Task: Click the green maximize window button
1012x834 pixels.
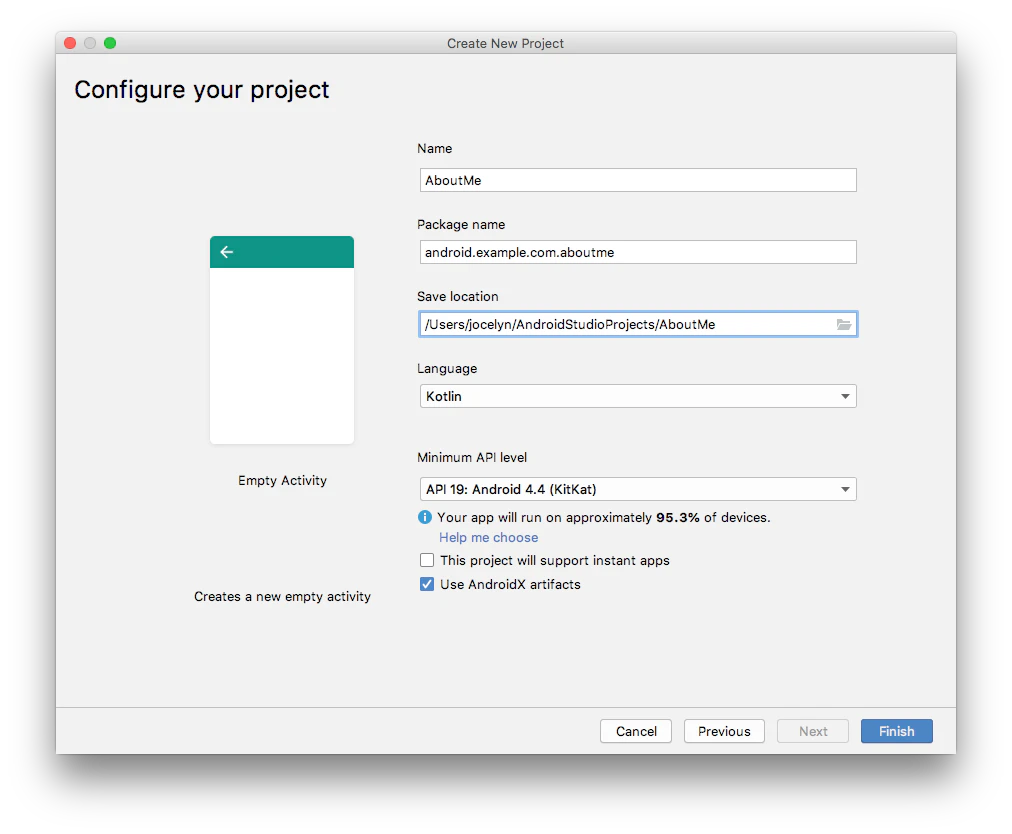Action: 110,43
